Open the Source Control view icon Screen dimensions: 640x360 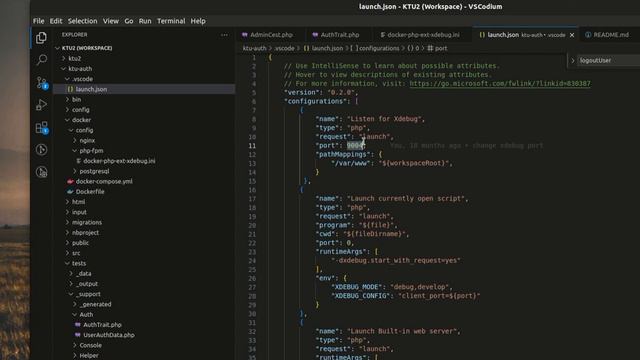coord(42,83)
